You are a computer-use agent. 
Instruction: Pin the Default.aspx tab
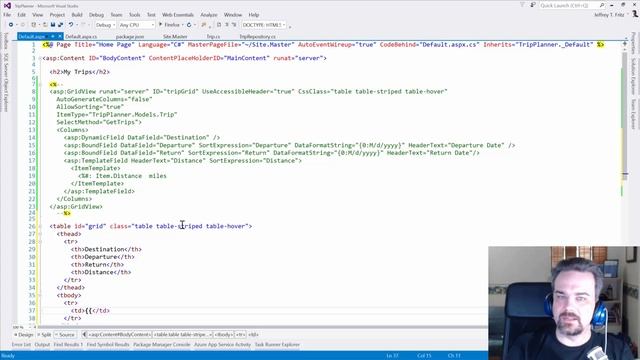tap(53, 36)
